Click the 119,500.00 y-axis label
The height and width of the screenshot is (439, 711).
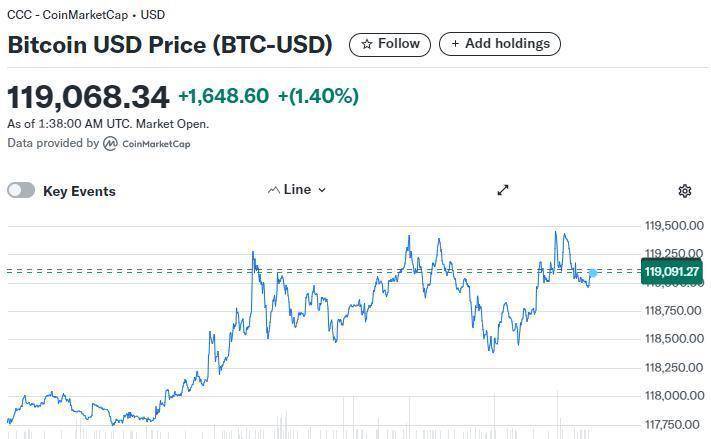[x=673, y=226]
